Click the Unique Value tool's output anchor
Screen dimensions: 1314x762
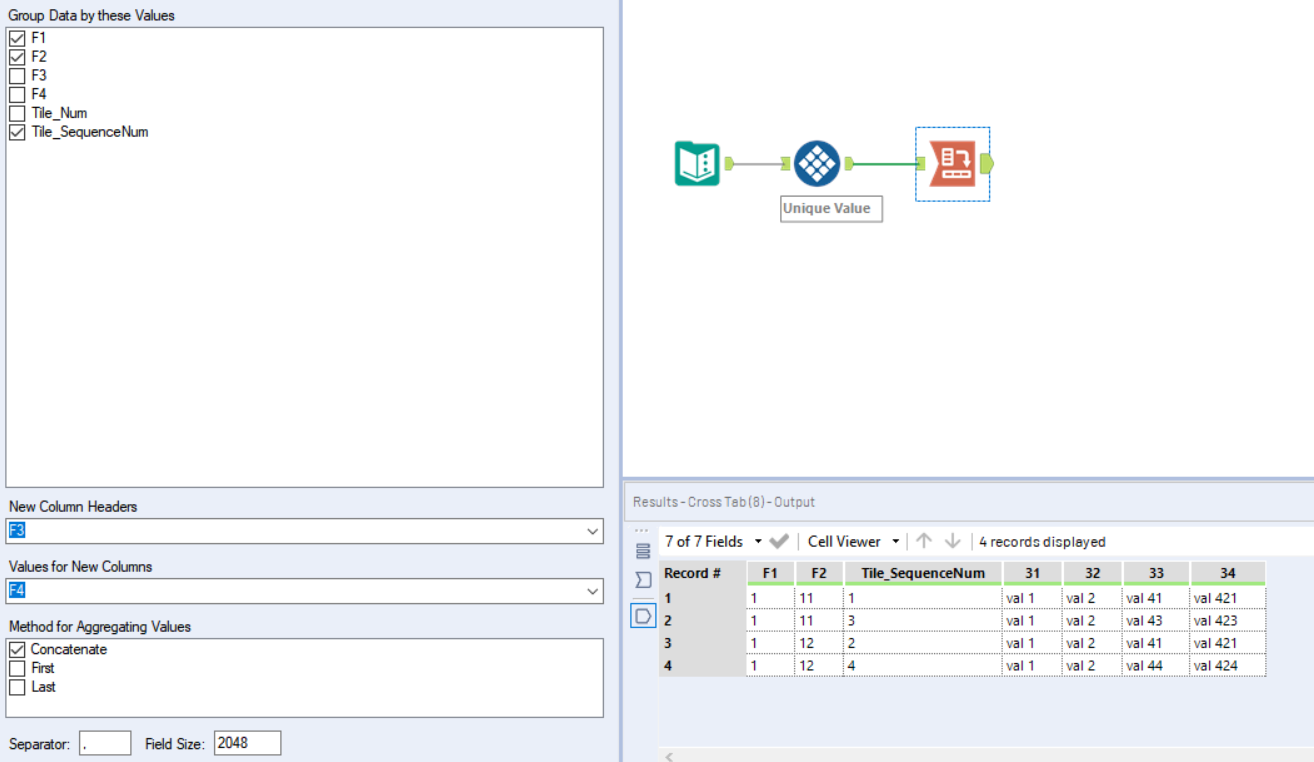(848, 163)
